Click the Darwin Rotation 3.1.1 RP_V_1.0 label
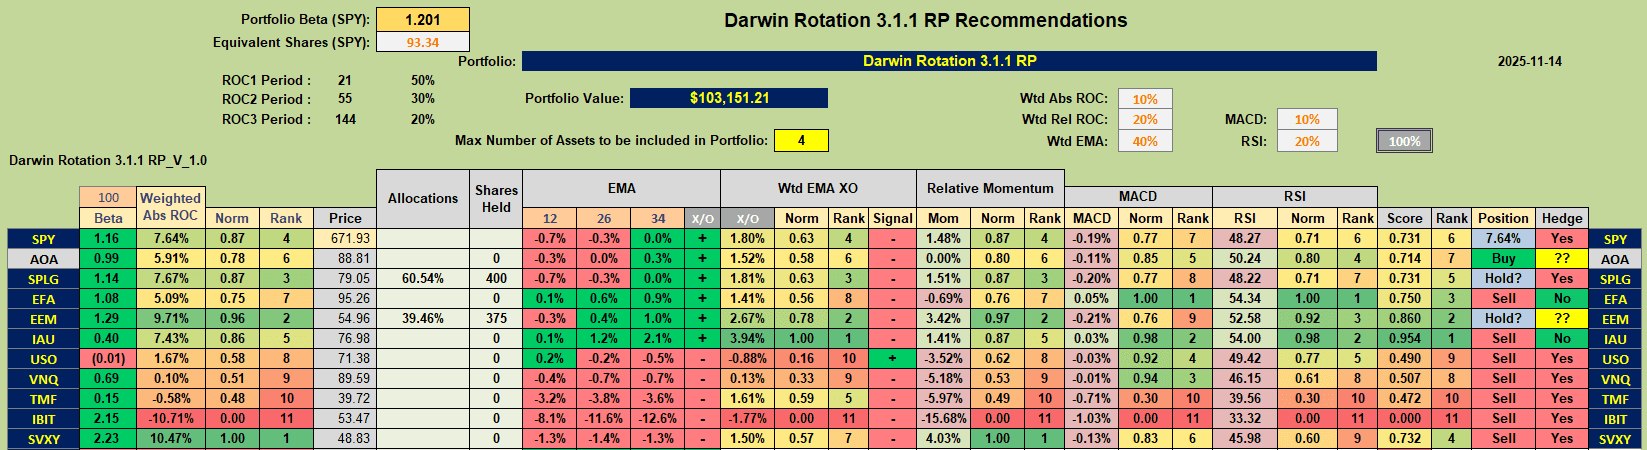This screenshot has width=1647, height=450. pyautogui.click(x=108, y=160)
